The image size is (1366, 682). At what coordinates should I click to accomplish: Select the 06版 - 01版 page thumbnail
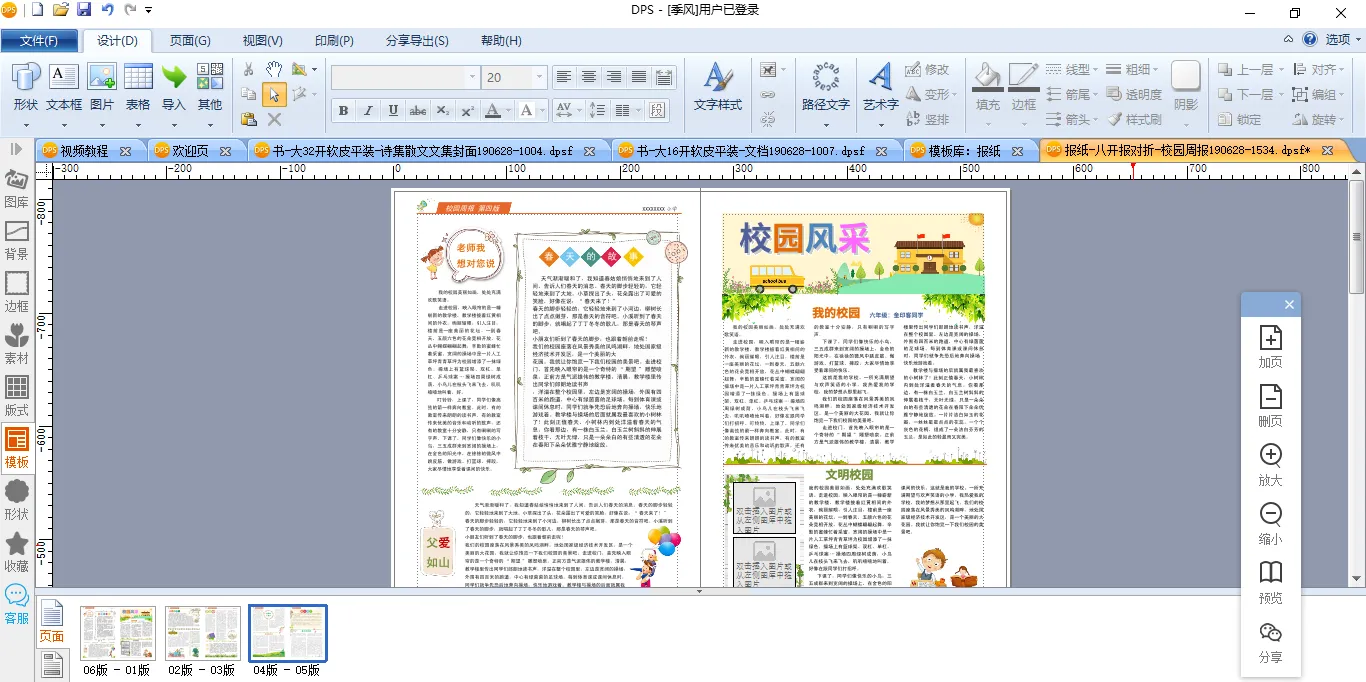[x=117, y=632]
